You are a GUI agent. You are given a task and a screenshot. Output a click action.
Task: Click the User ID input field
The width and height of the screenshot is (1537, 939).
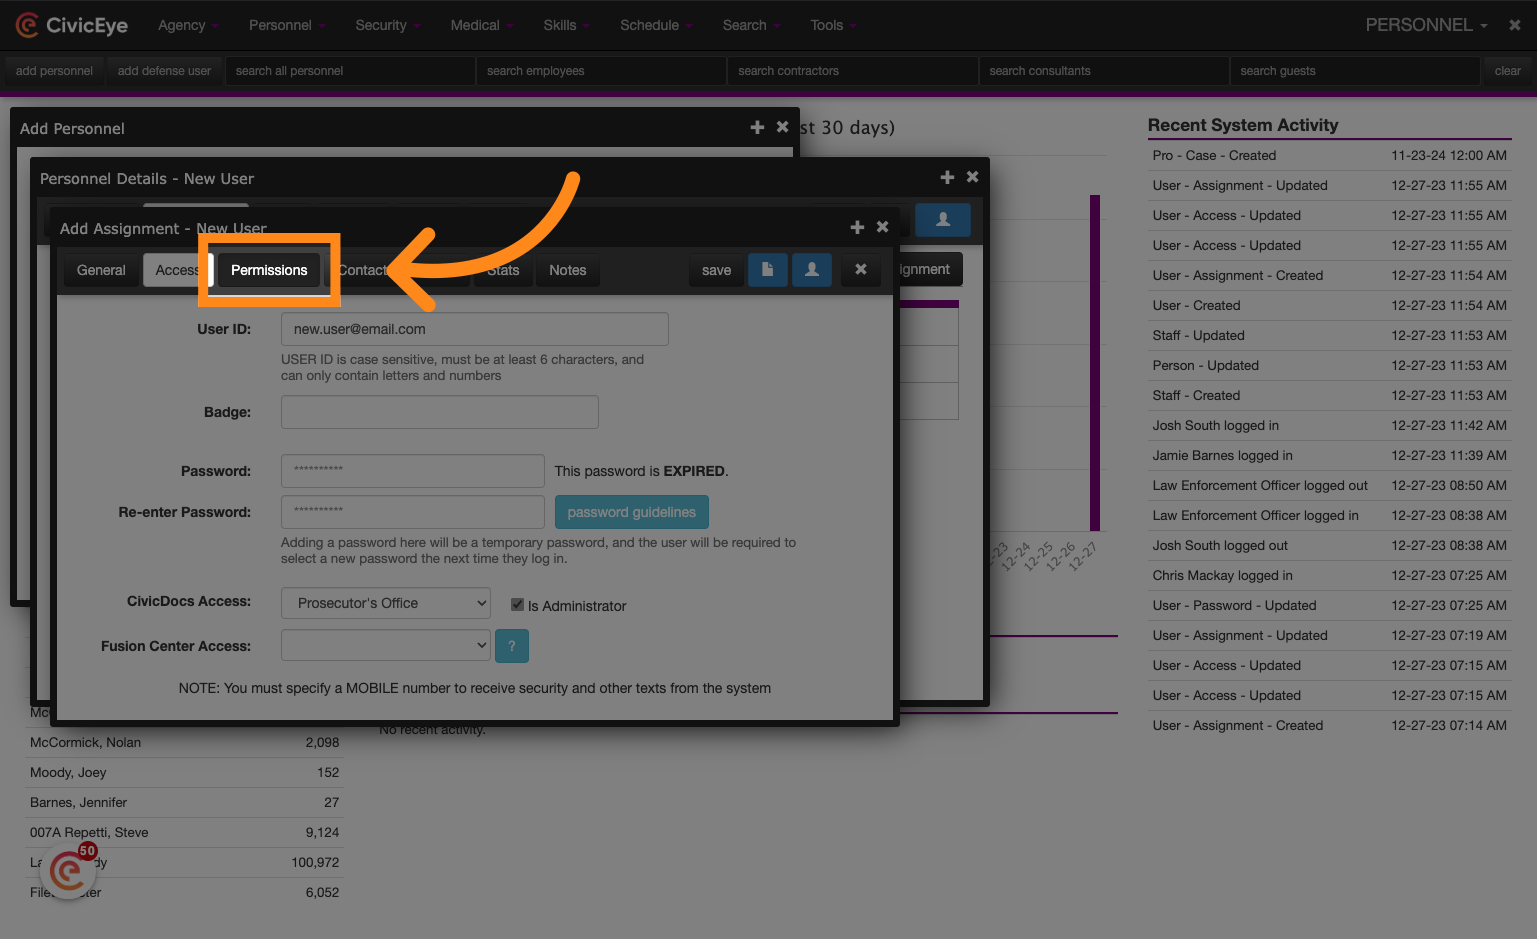point(474,329)
